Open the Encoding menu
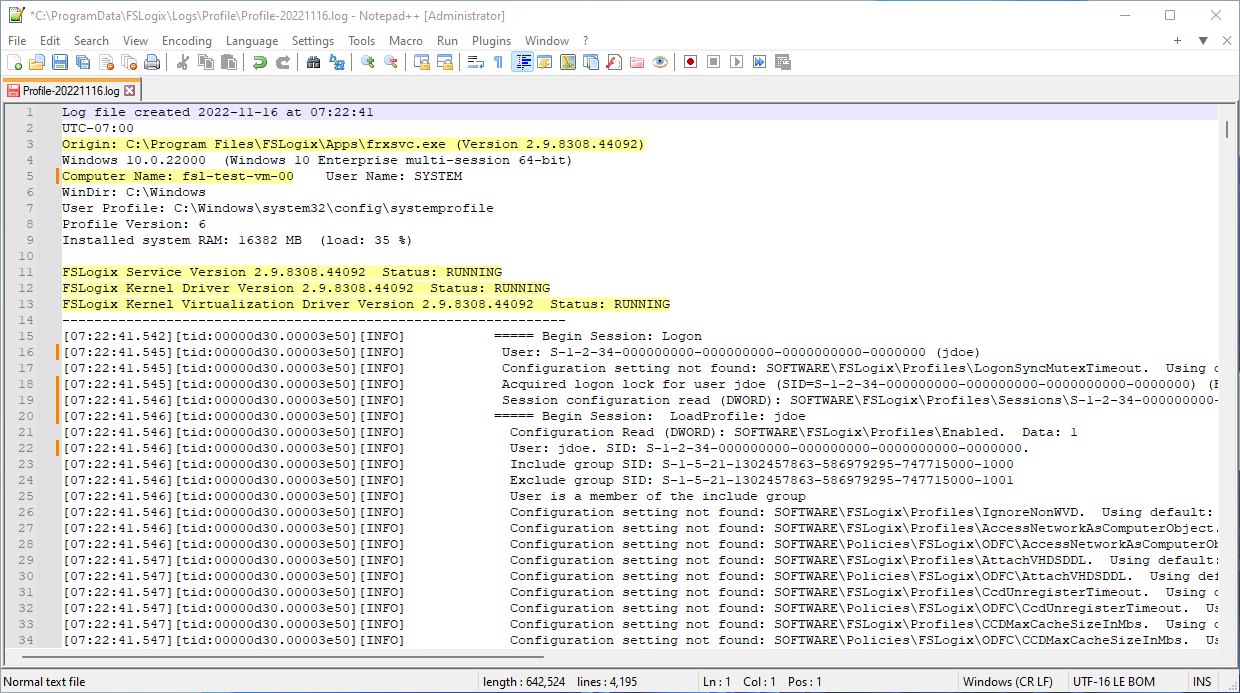 (x=187, y=41)
